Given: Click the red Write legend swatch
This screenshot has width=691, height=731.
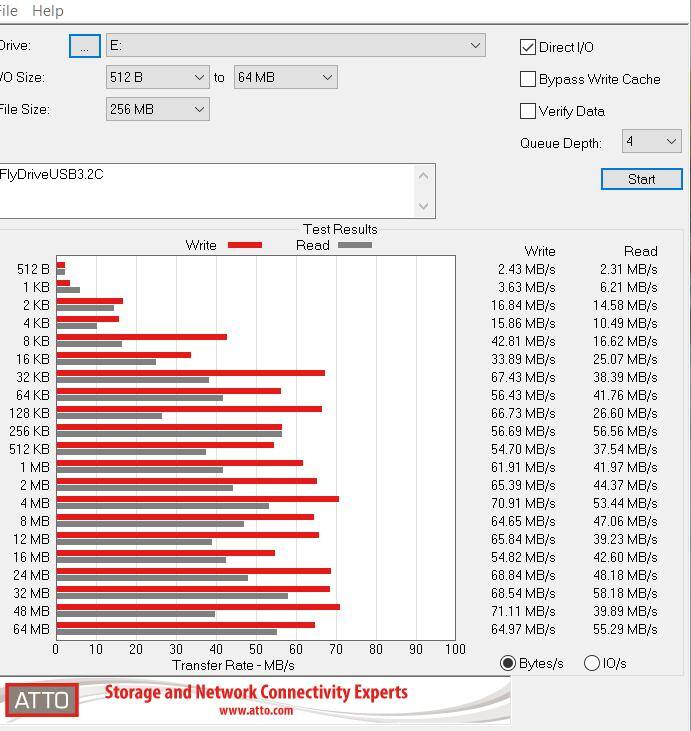Looking at the screenshot, I should [245, 245].
